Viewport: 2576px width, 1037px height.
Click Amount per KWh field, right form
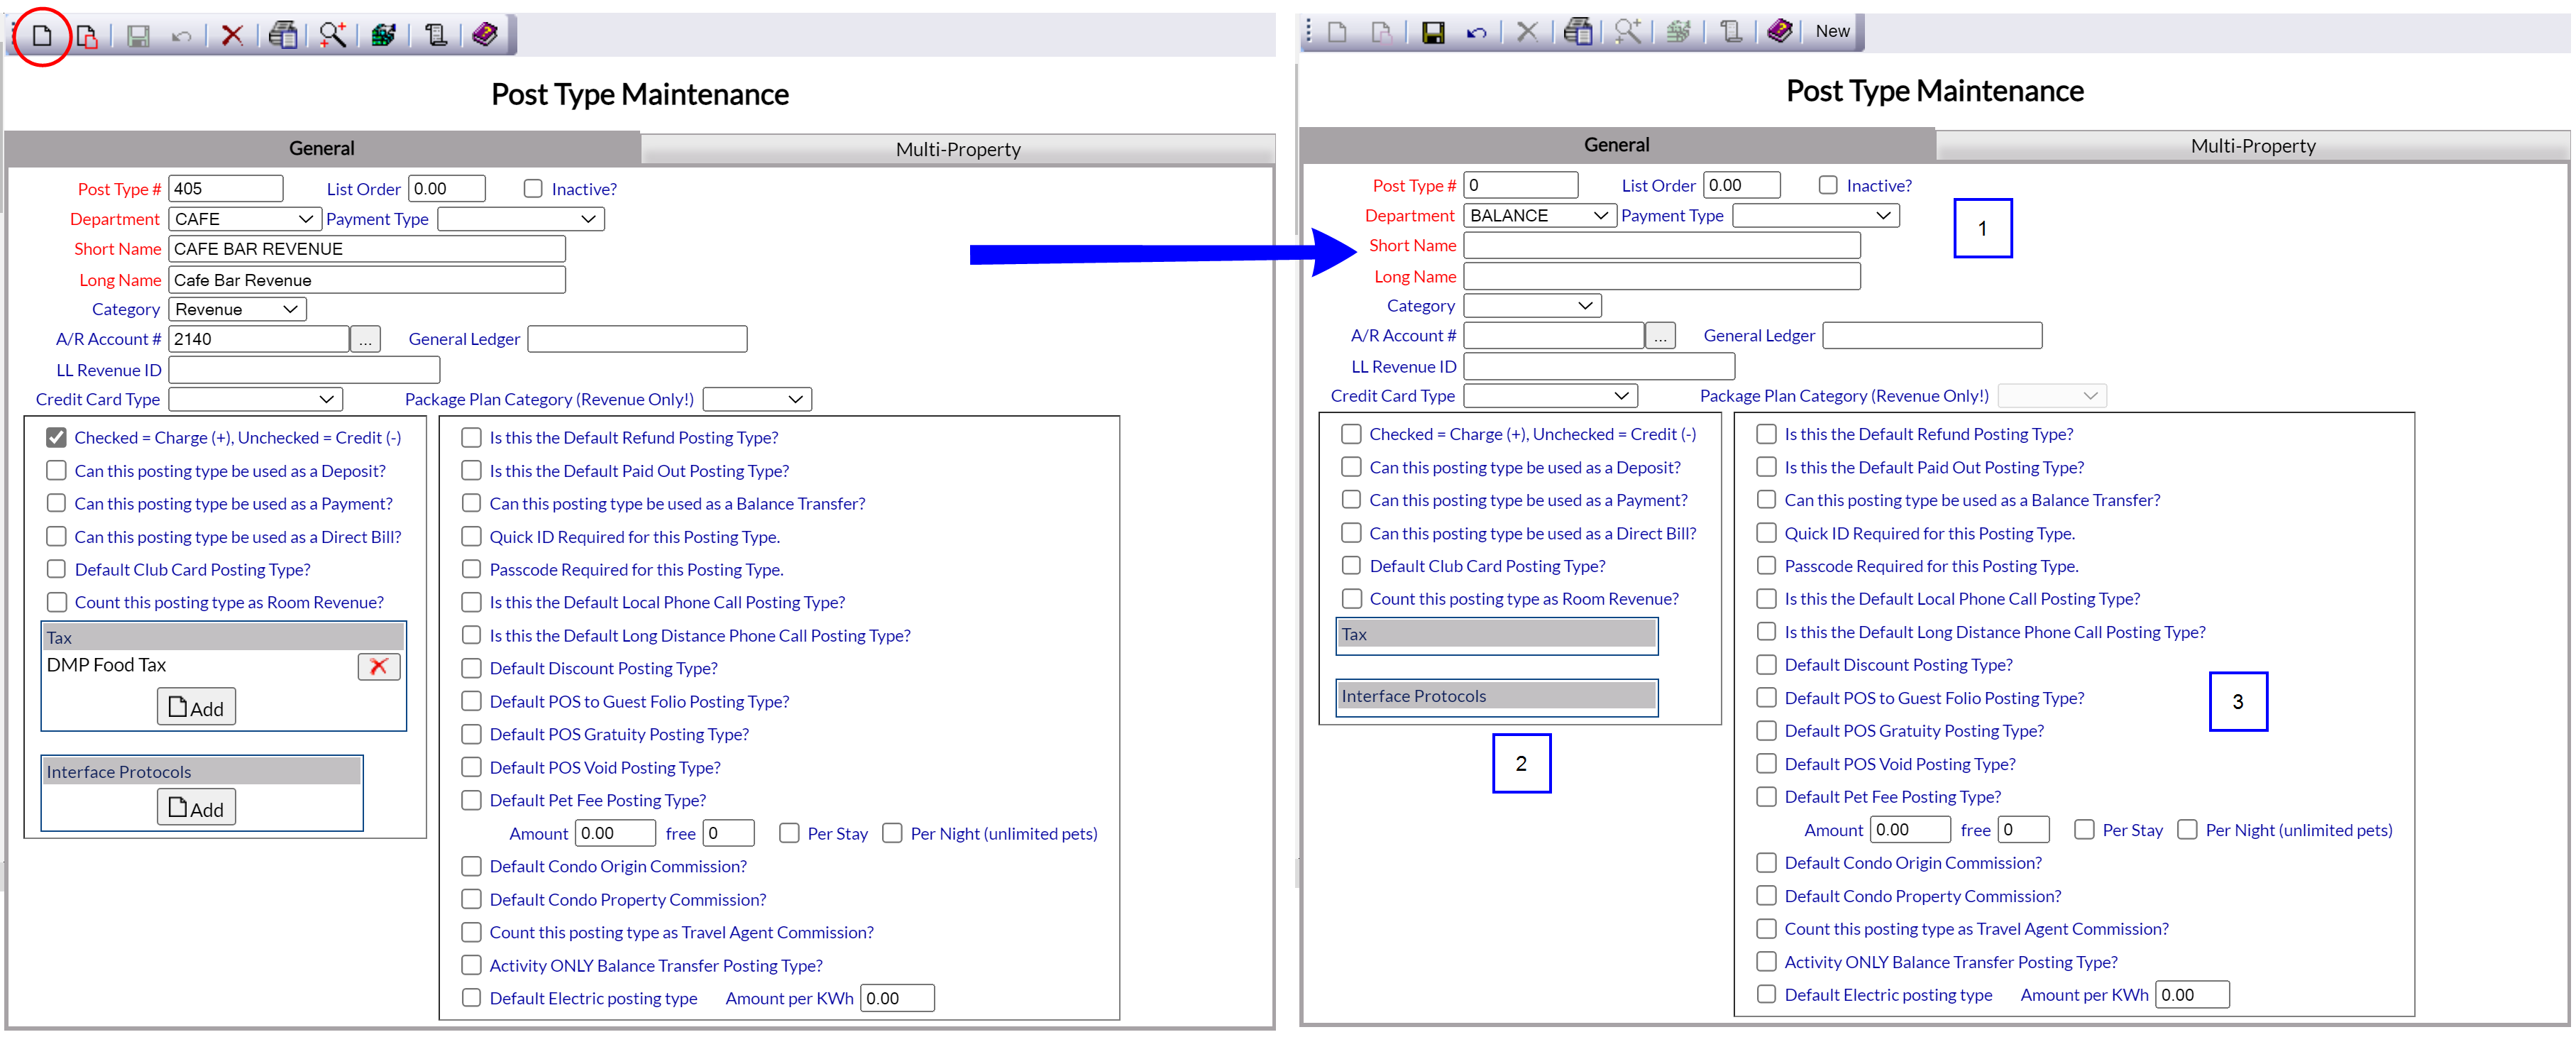pyautogui.click(x=2192, y=995)
